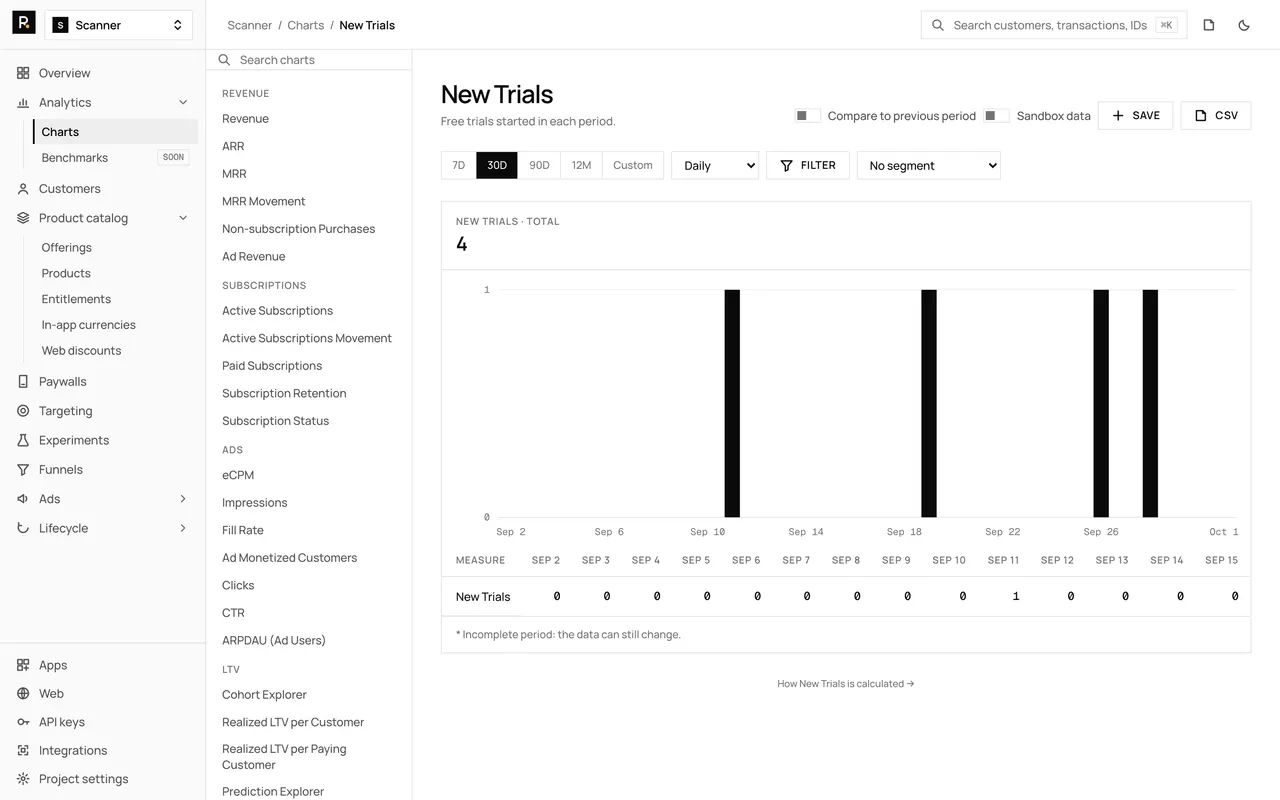
Task: Focus the Search customers, transactions, IDs field
Action: [x=1054, y=25]
